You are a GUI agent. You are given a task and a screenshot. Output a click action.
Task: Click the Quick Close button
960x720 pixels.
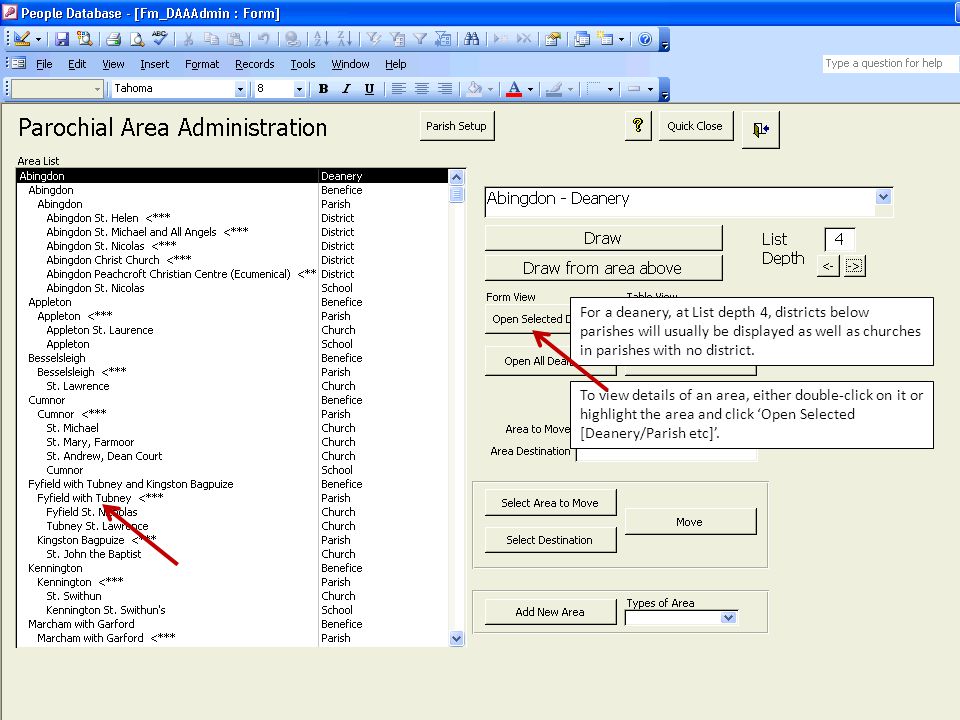[695, 126]
